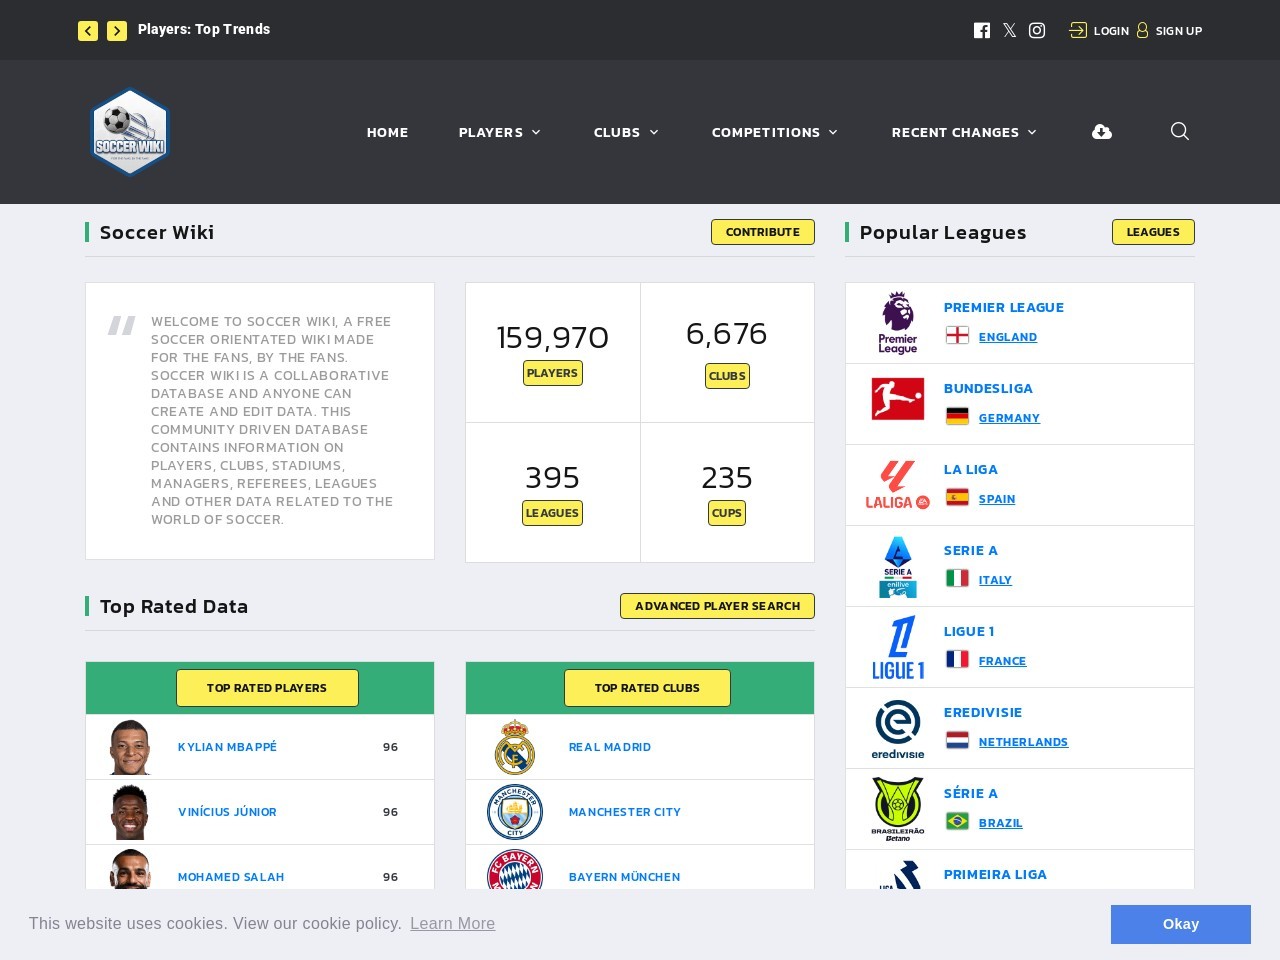Expand the Recent Changes dropdown menu

point(964,132)
